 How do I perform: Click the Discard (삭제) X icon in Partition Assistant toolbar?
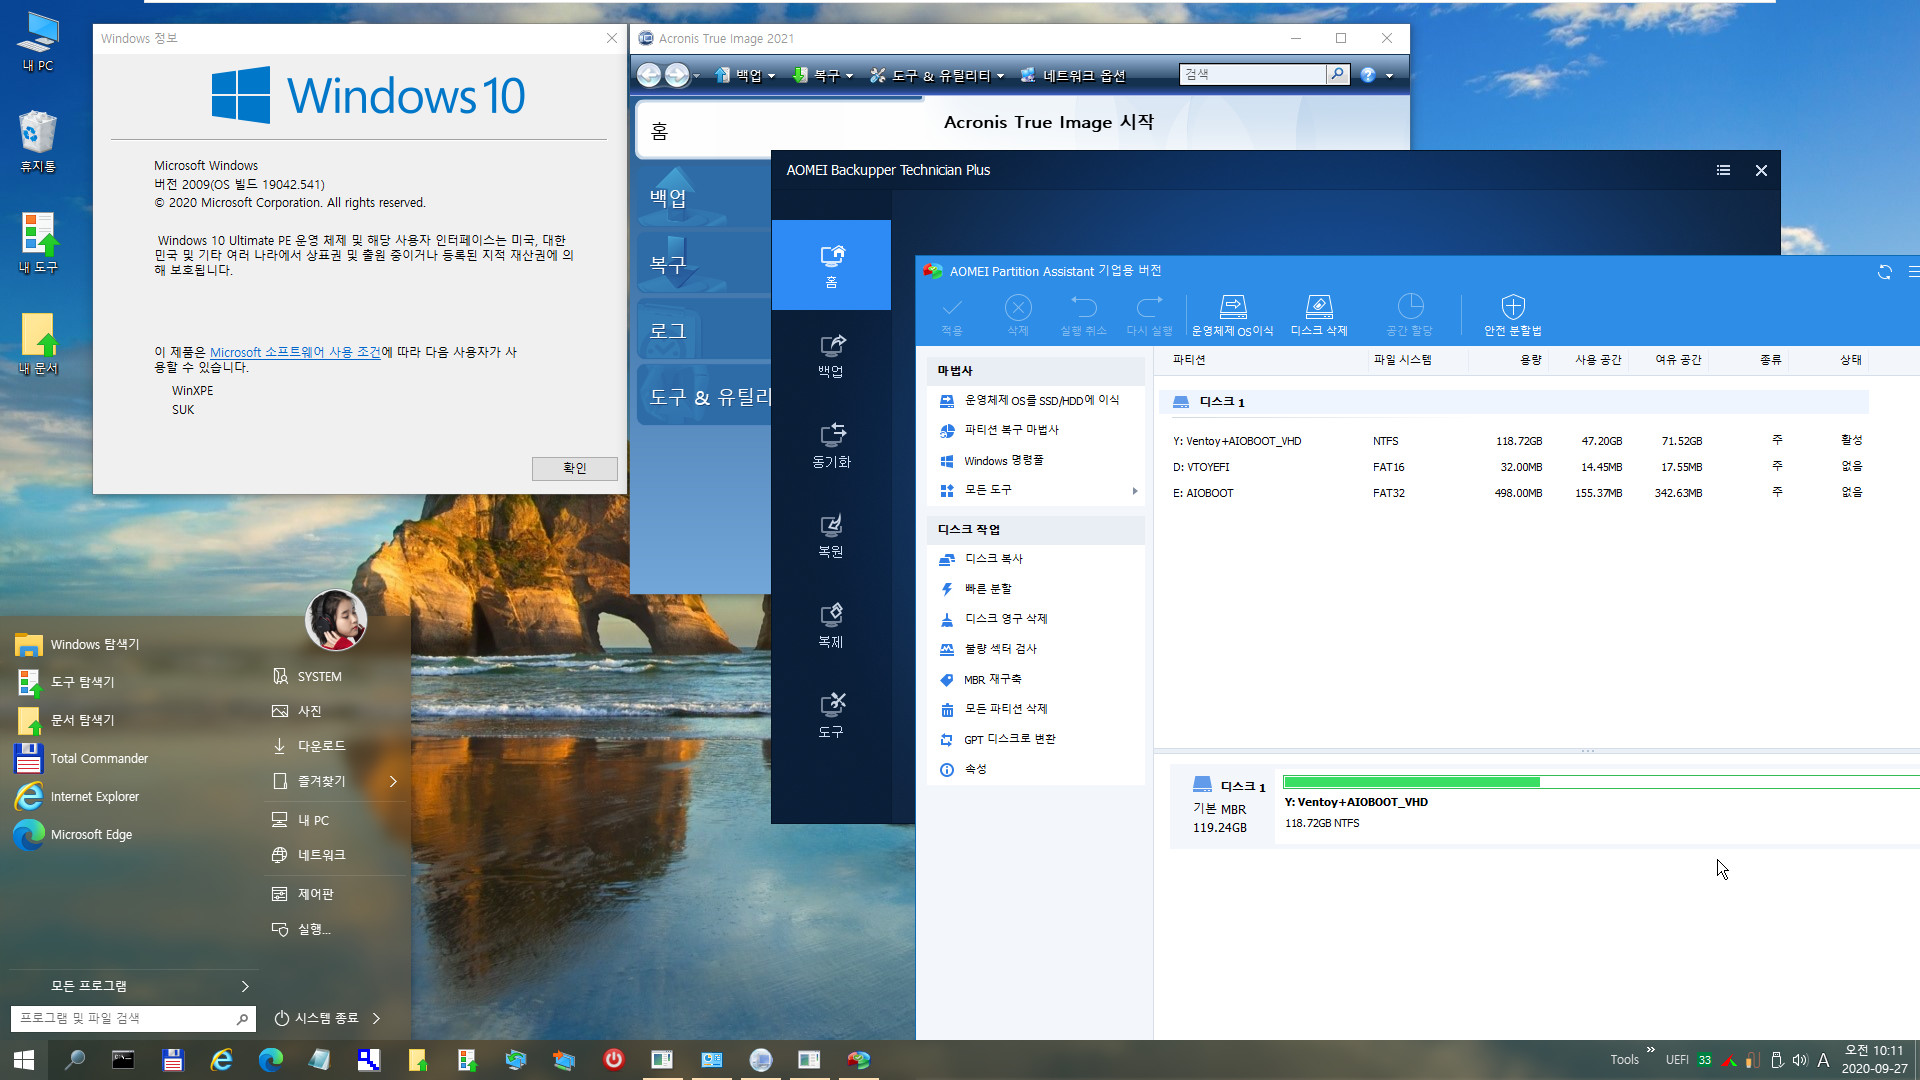[x=1018, y=315]
